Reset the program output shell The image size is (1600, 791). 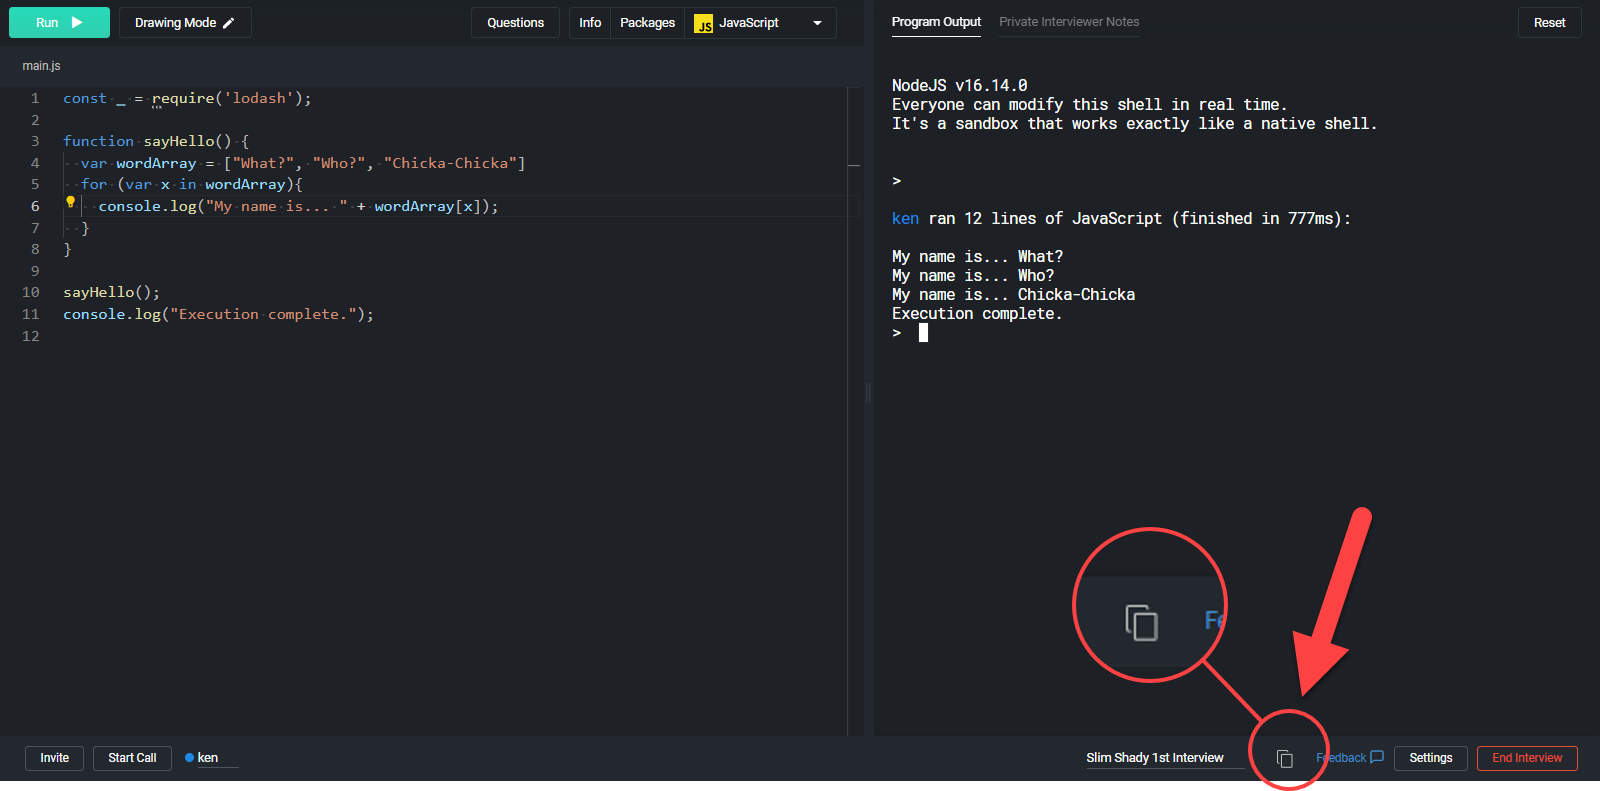[x=1549, y=22]
